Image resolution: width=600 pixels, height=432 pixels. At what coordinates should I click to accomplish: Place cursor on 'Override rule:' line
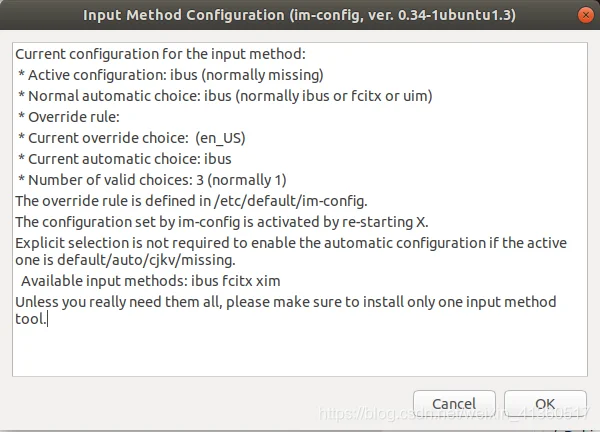pyautogui.click(x=69, y=117)
